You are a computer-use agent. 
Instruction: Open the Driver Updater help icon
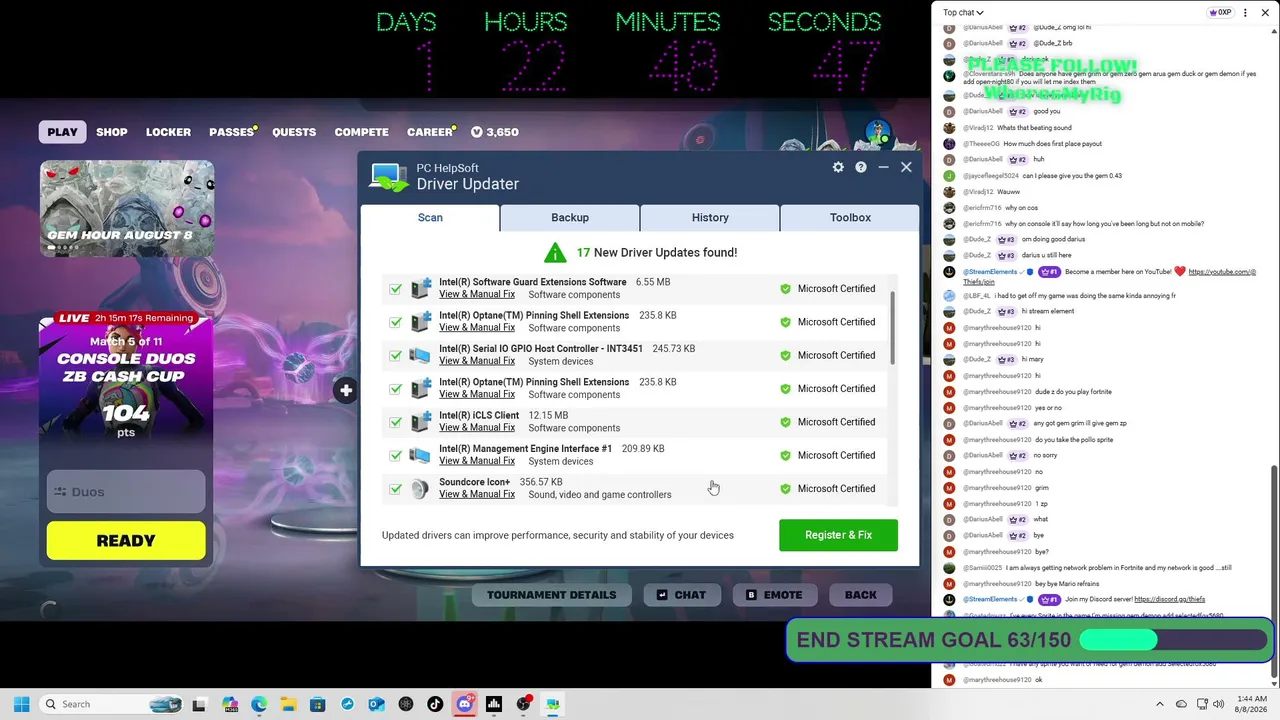pos(860,167)
